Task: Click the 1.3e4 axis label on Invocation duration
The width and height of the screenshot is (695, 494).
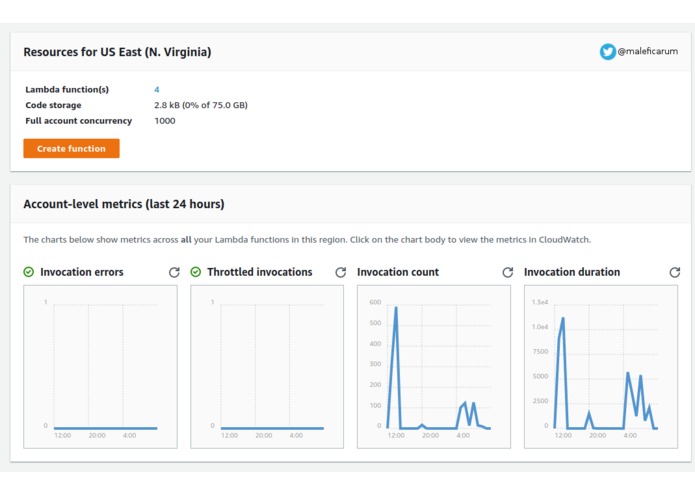Action: [x=540, y=302]
